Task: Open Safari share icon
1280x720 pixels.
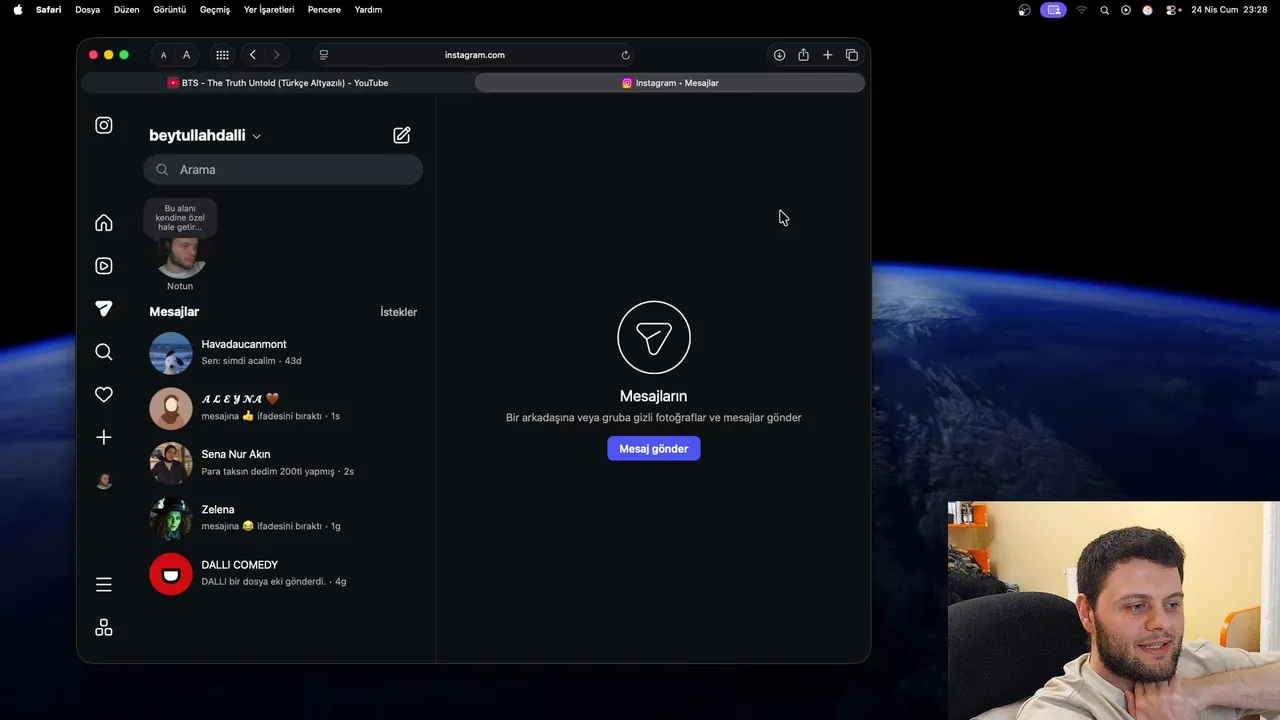Action: (x=803, y=55)
